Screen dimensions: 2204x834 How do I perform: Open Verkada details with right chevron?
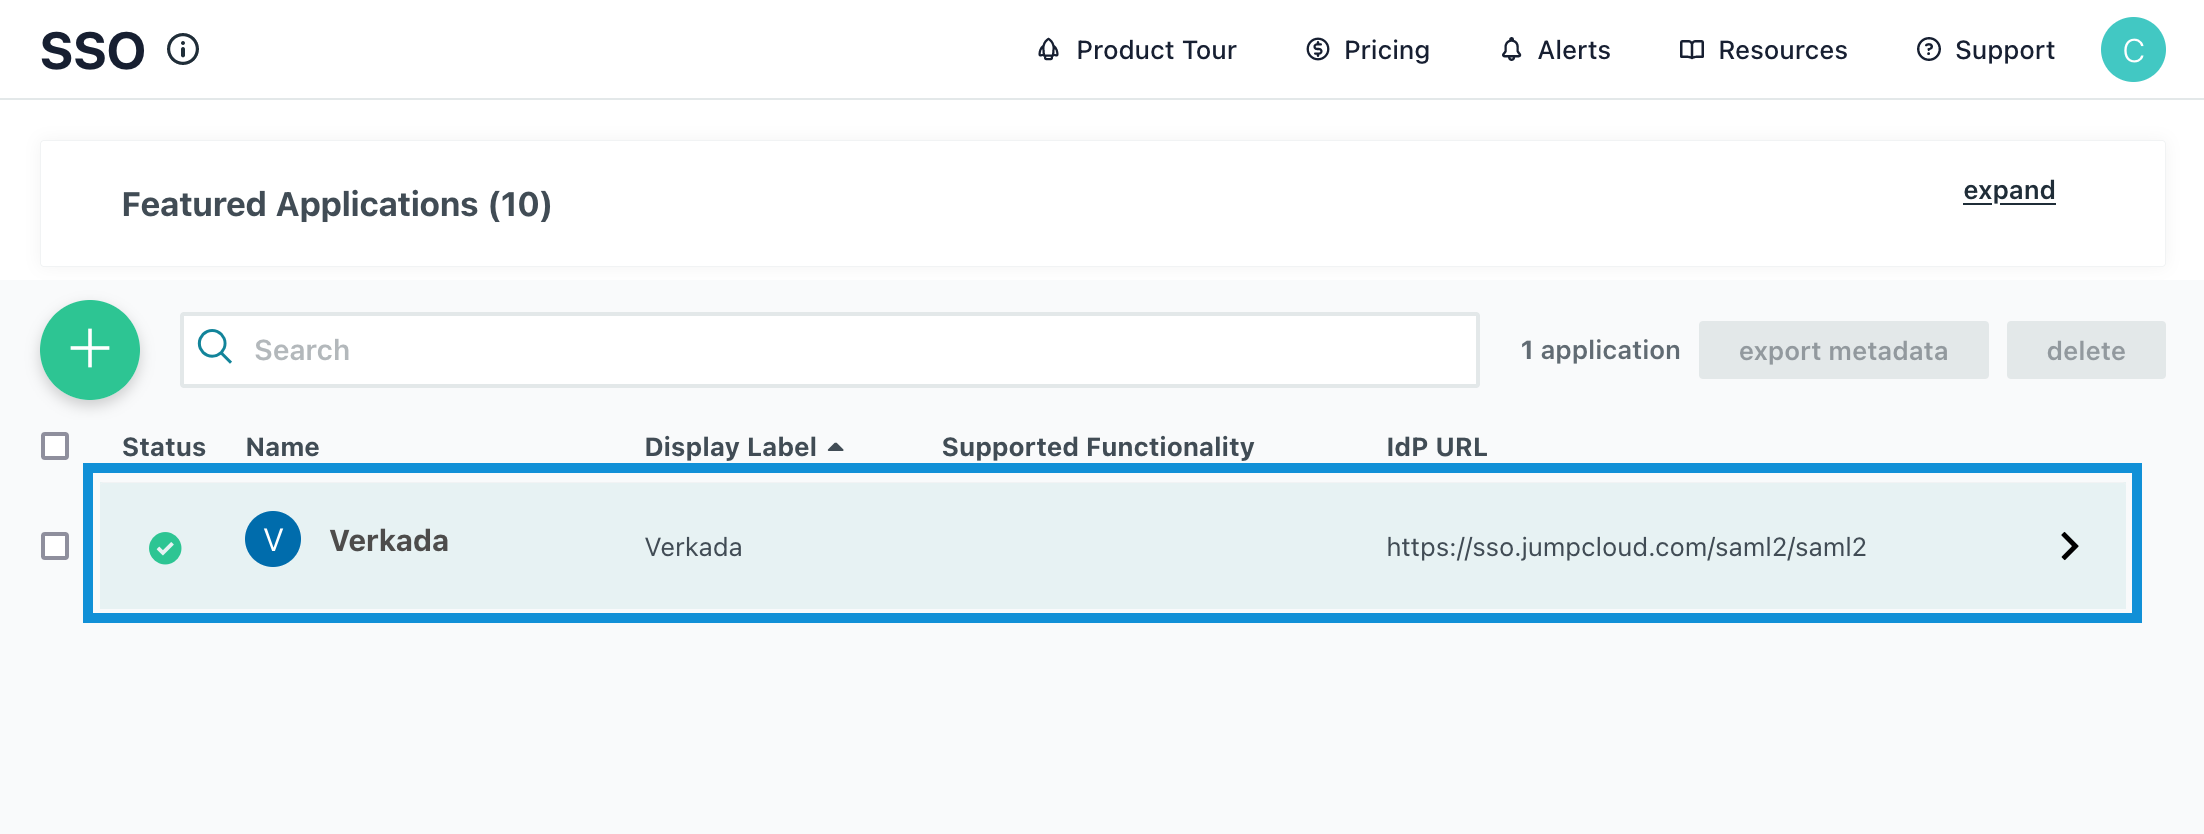pyautogui.click(x=2069, y=546)
